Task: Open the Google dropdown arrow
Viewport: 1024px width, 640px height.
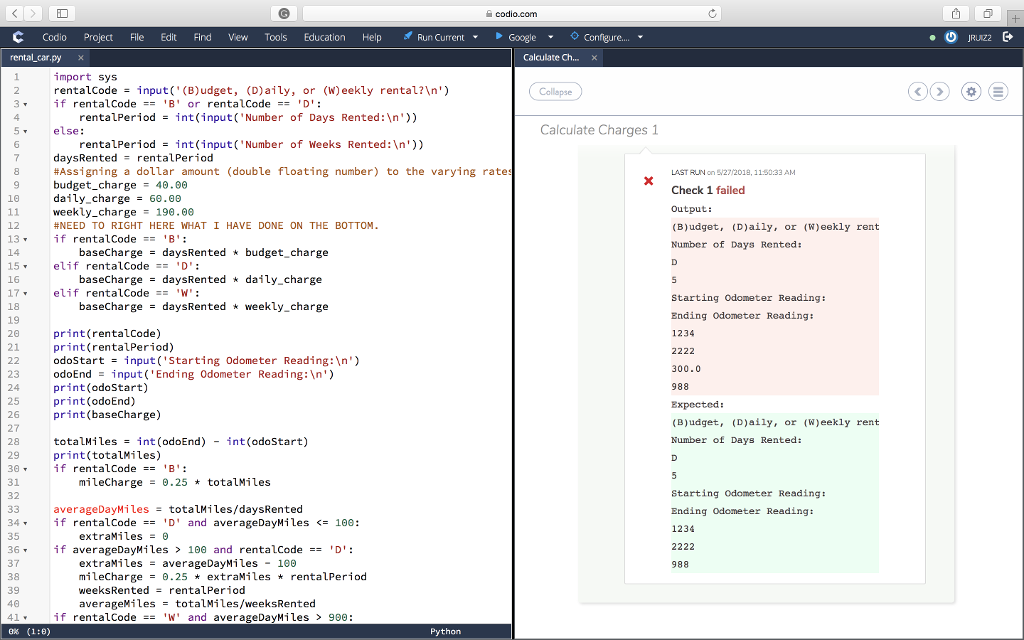Action: pyautogui.click(x=551, y=37)
